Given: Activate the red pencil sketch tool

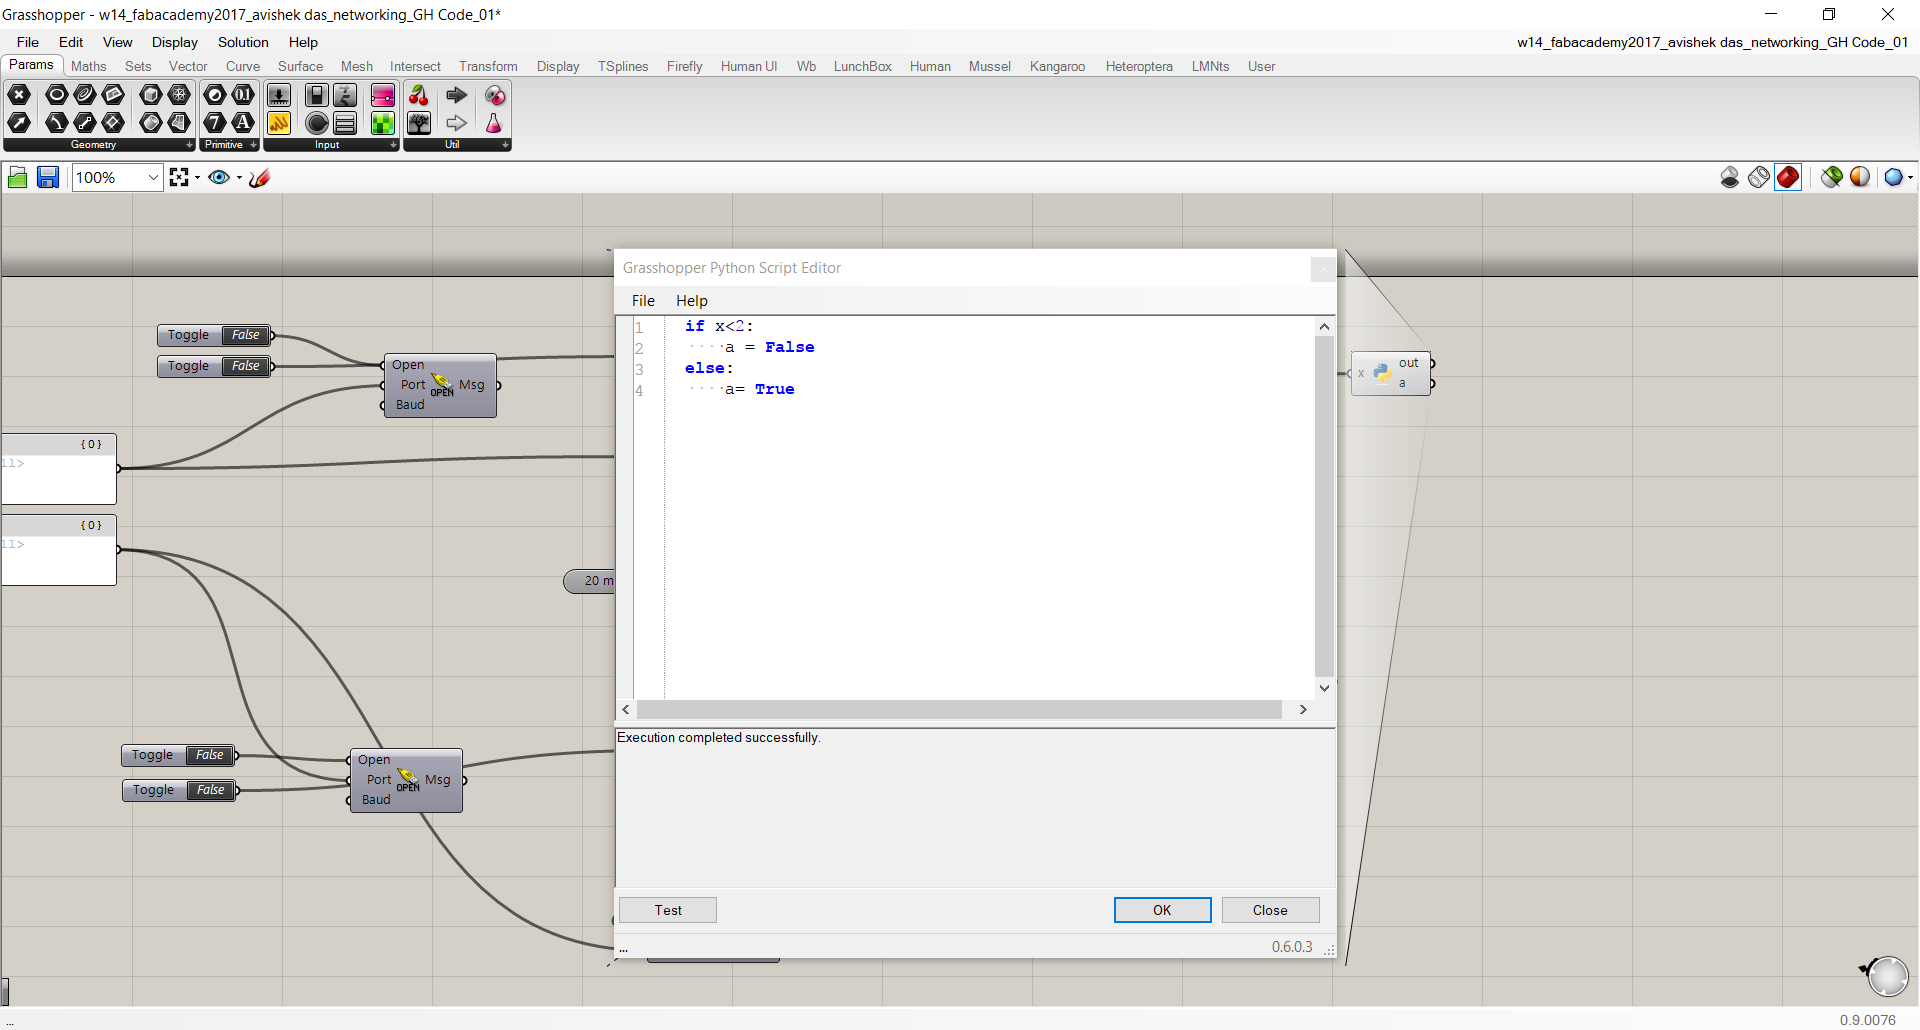Looking at the screenshot, I should coord(260,178).
